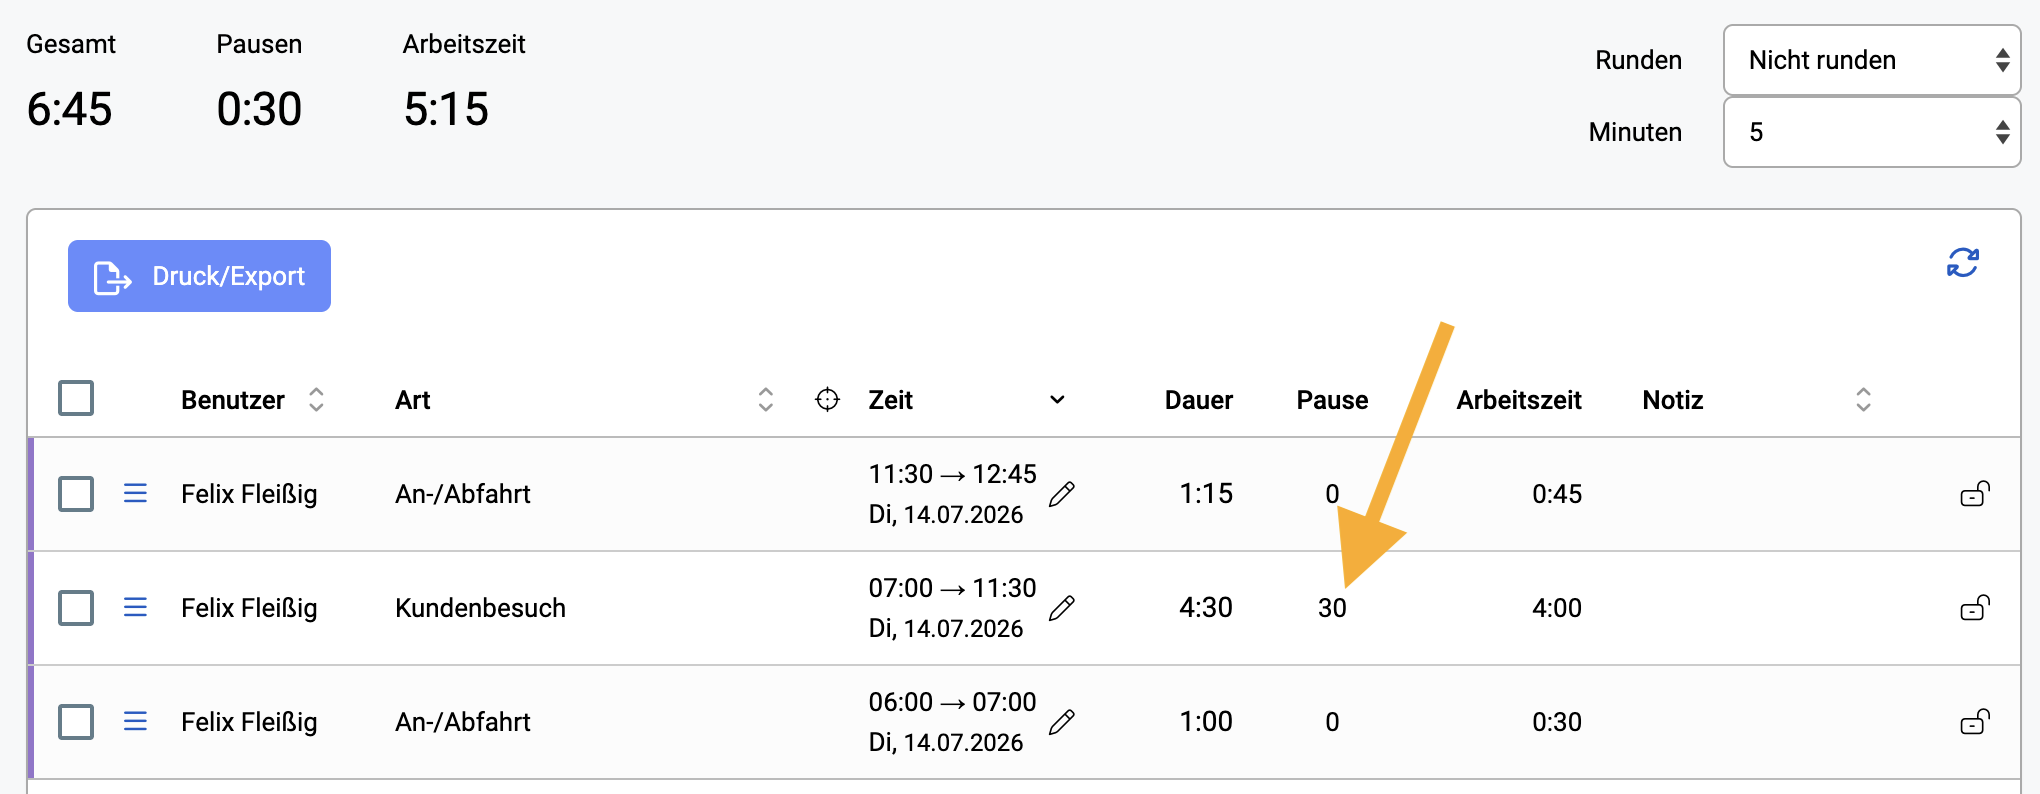Click the Druck/Export button
The width and height of the screenshot is (2040, 794).
[199, 276]
